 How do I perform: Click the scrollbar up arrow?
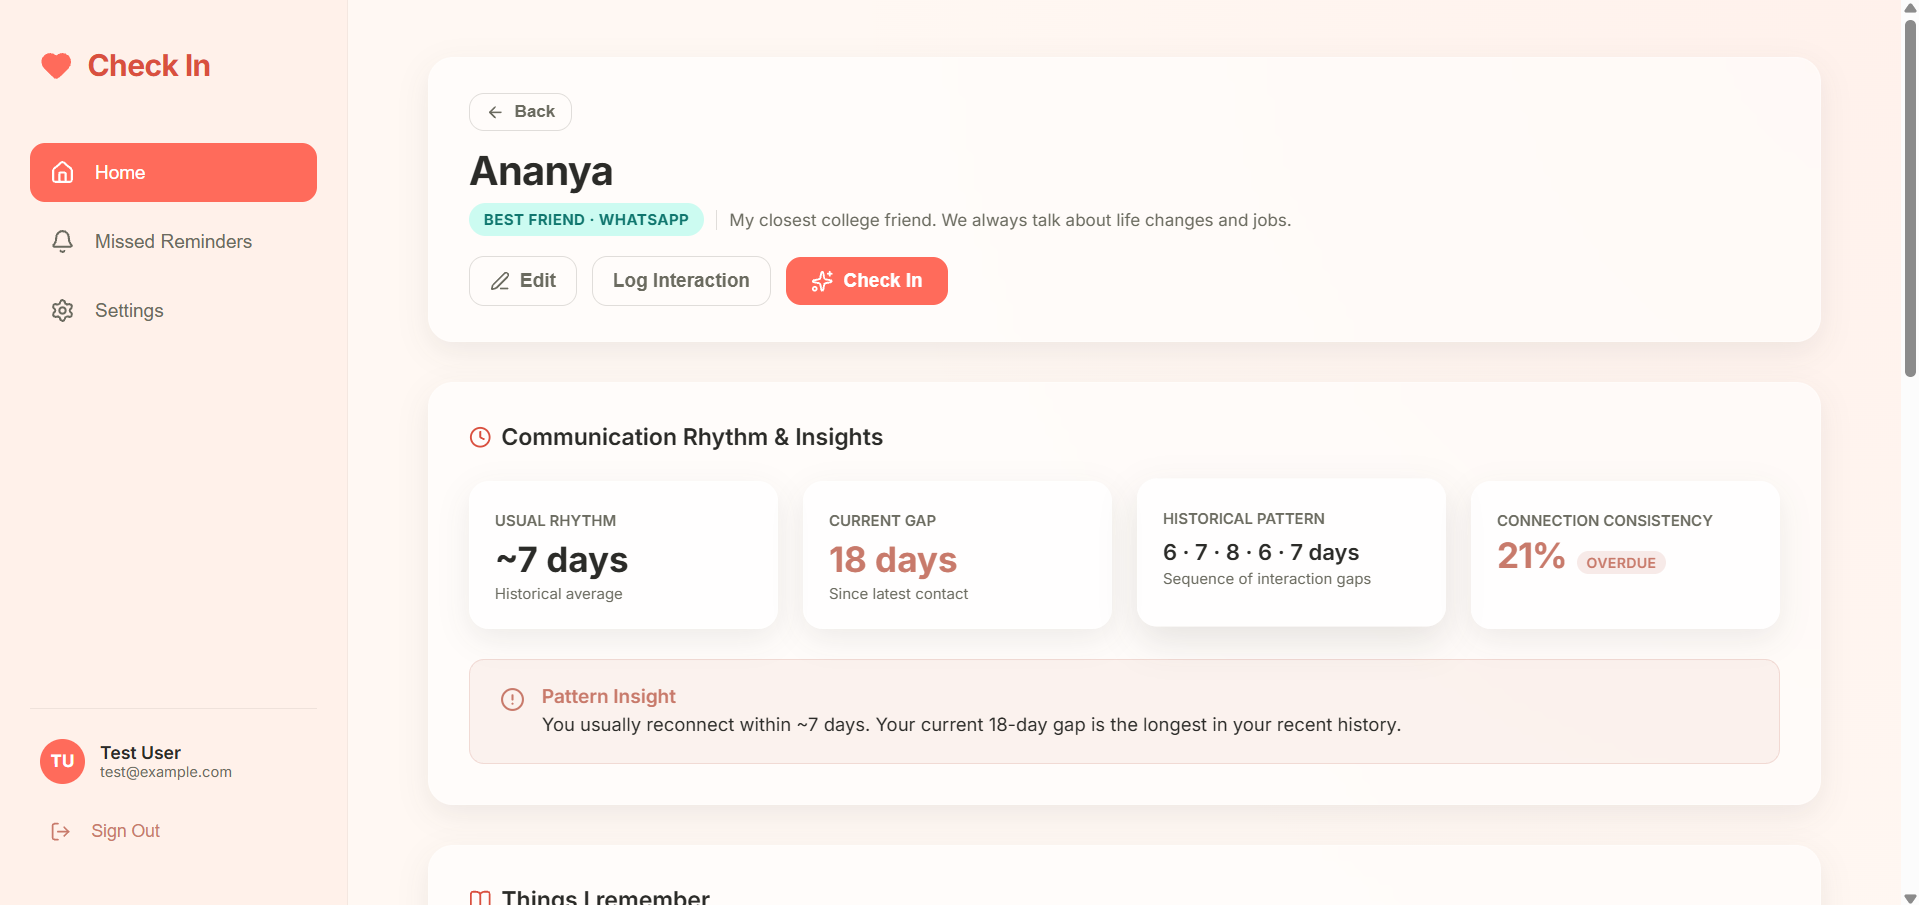[x=1910, y=8]
